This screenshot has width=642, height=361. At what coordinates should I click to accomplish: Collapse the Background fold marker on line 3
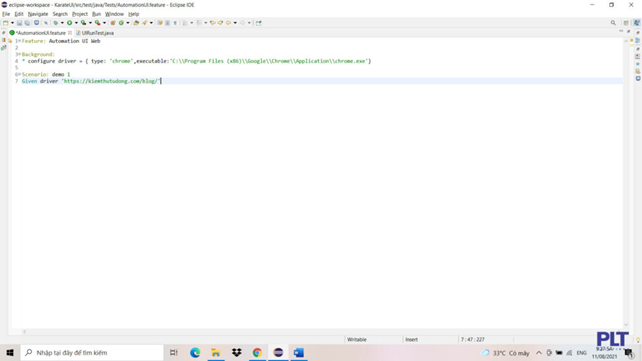coord(19,54)
